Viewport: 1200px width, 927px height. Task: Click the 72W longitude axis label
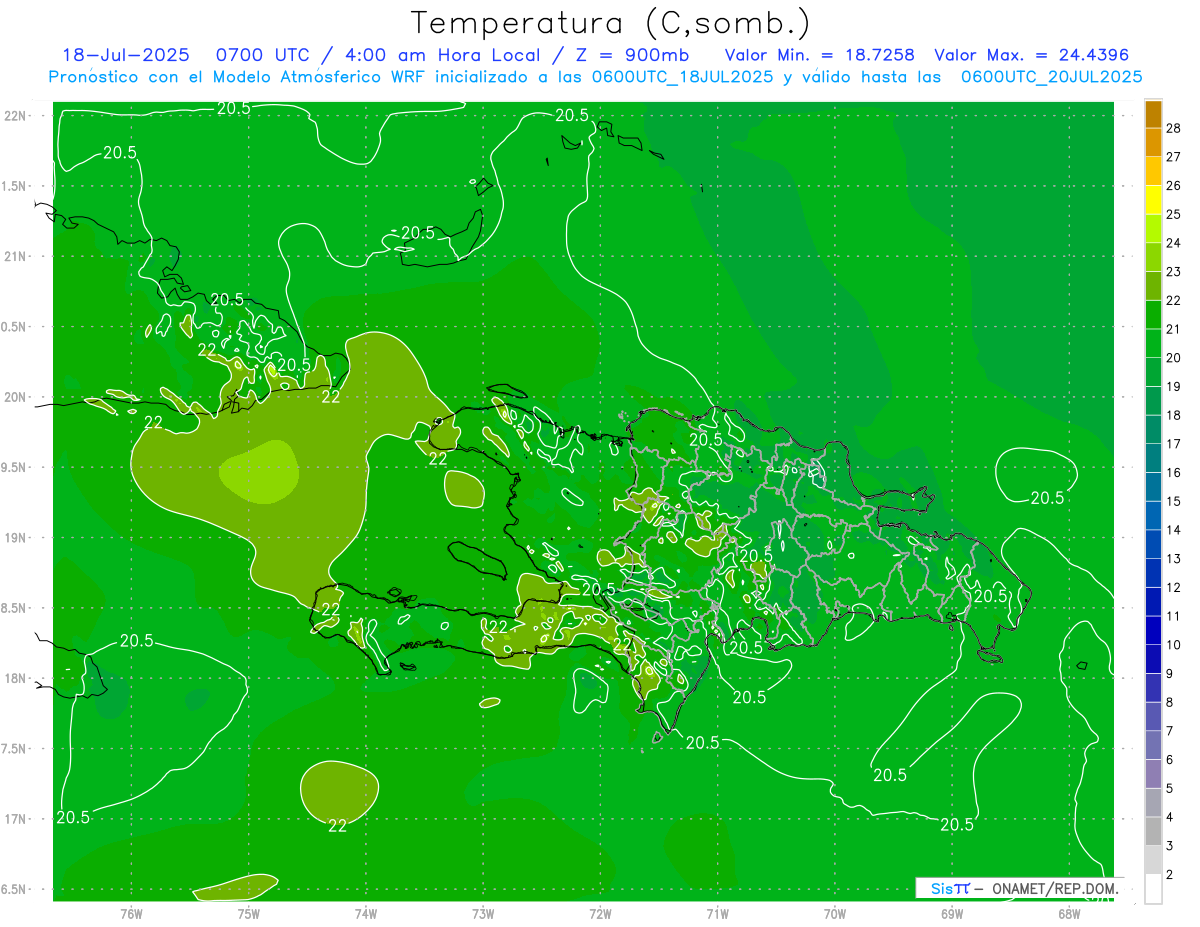601,913
